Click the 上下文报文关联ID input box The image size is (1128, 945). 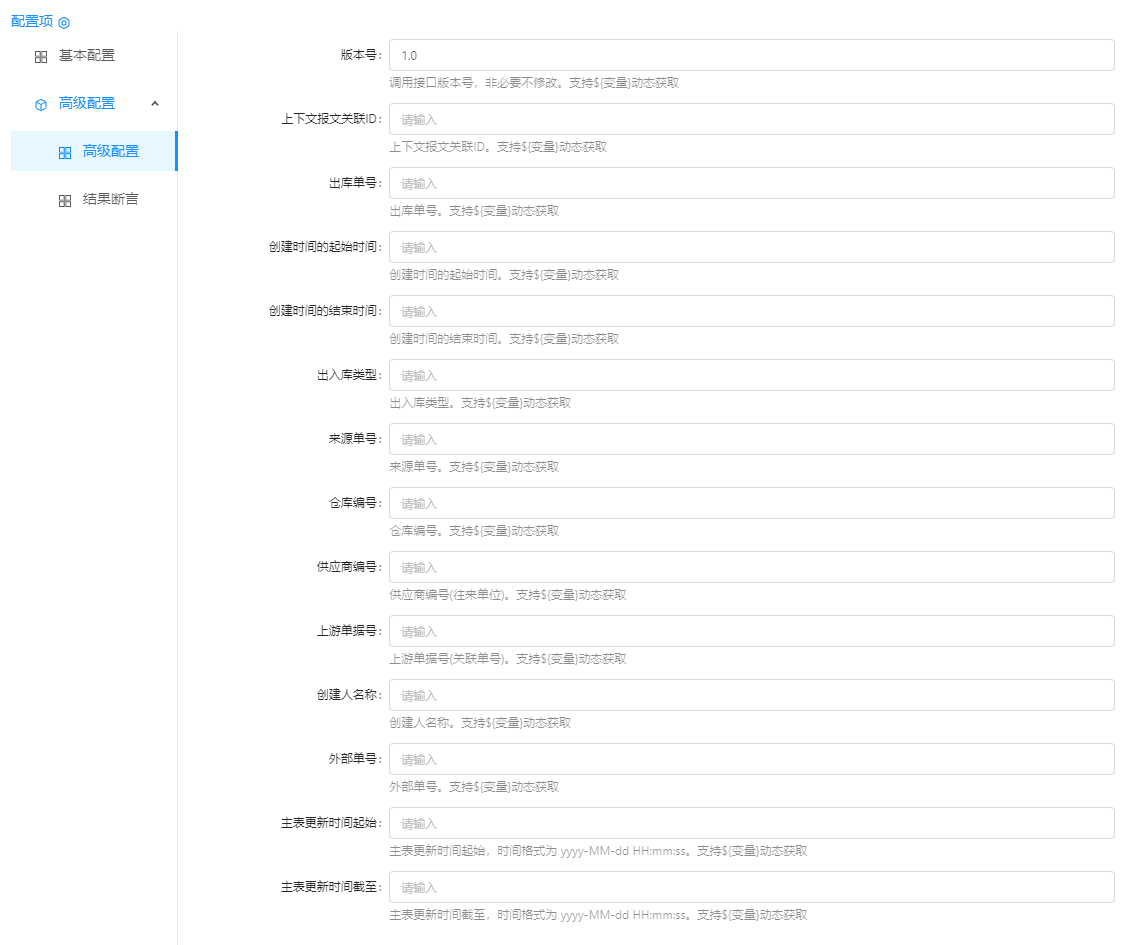coord(751,119)
